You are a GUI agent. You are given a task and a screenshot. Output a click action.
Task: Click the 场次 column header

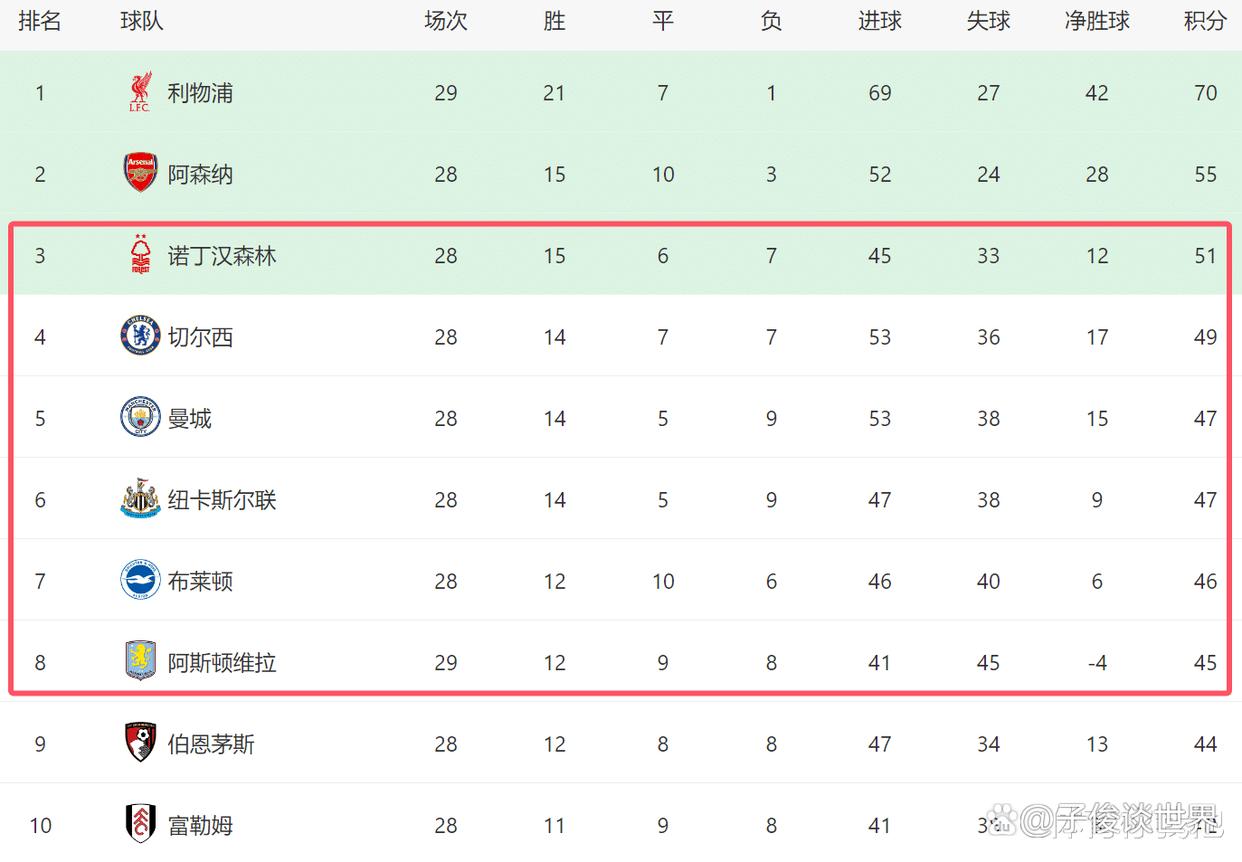(446, 21)
